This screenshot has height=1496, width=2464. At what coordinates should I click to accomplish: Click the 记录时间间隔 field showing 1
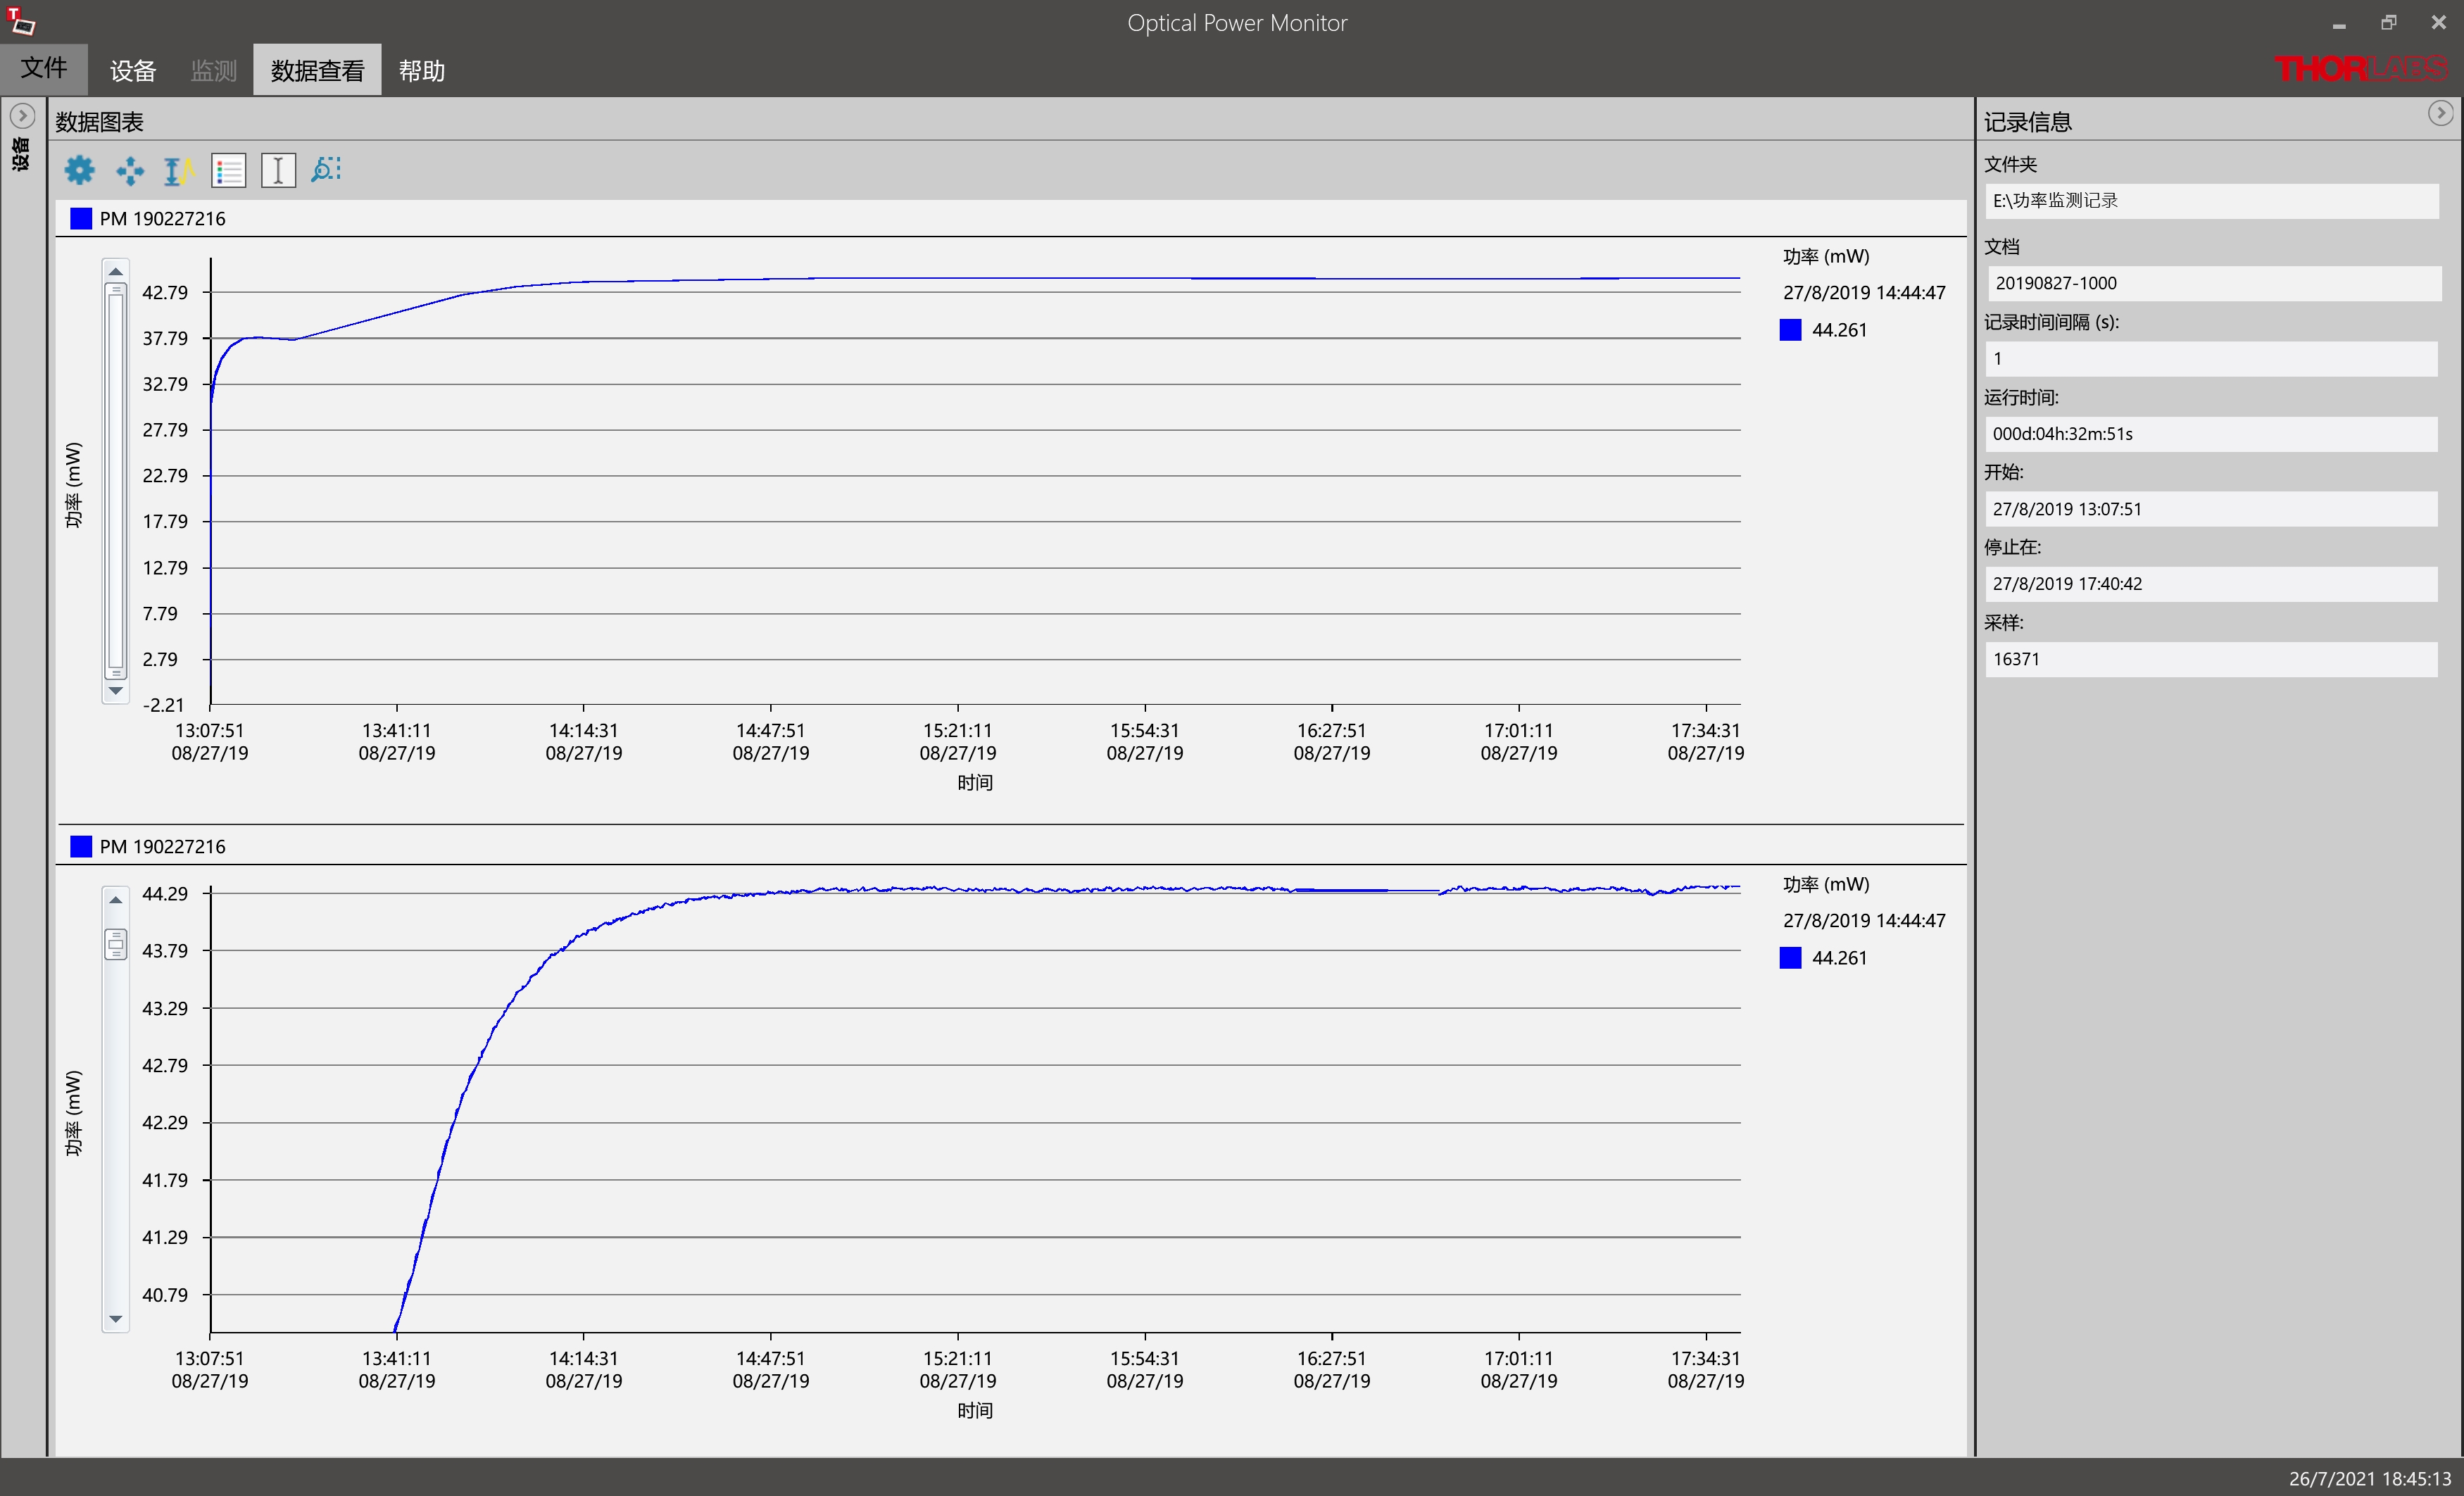(x=2211, y=359)
